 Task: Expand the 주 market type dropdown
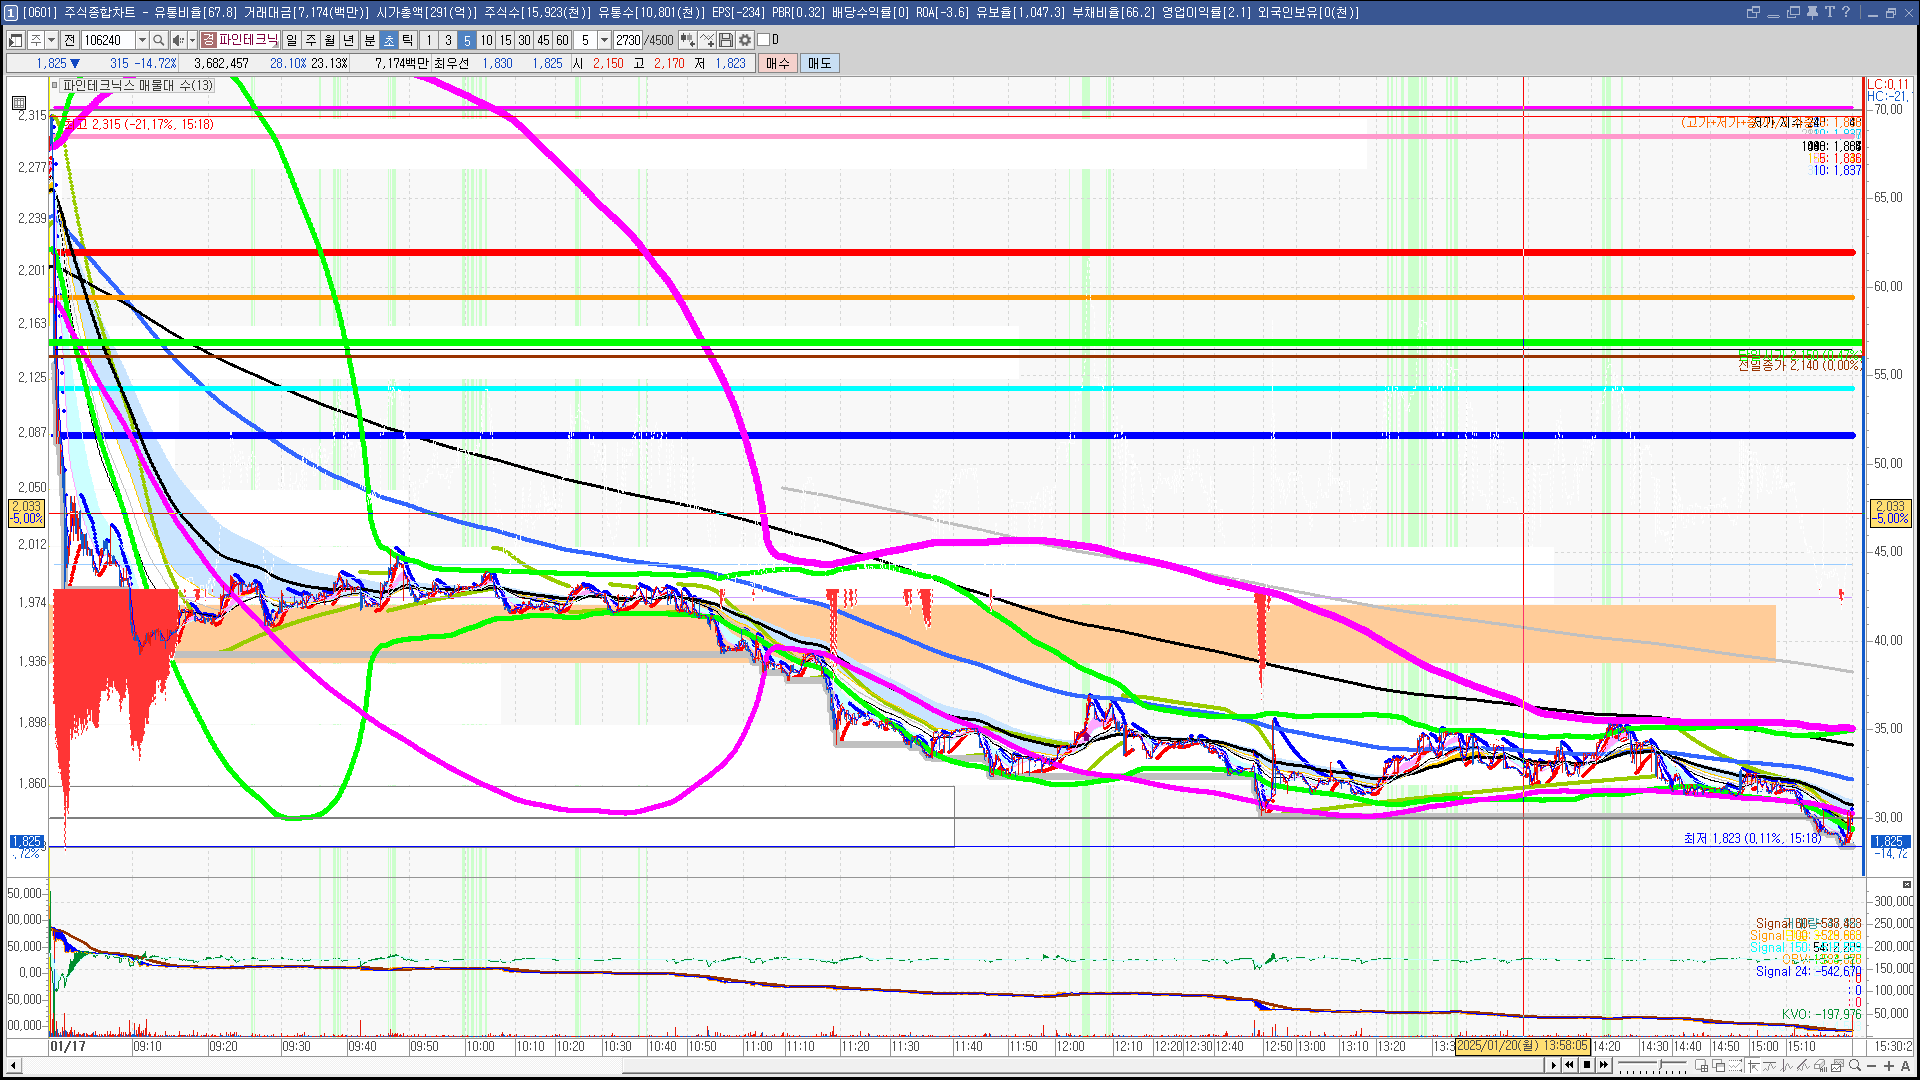(x=51, y=40)
